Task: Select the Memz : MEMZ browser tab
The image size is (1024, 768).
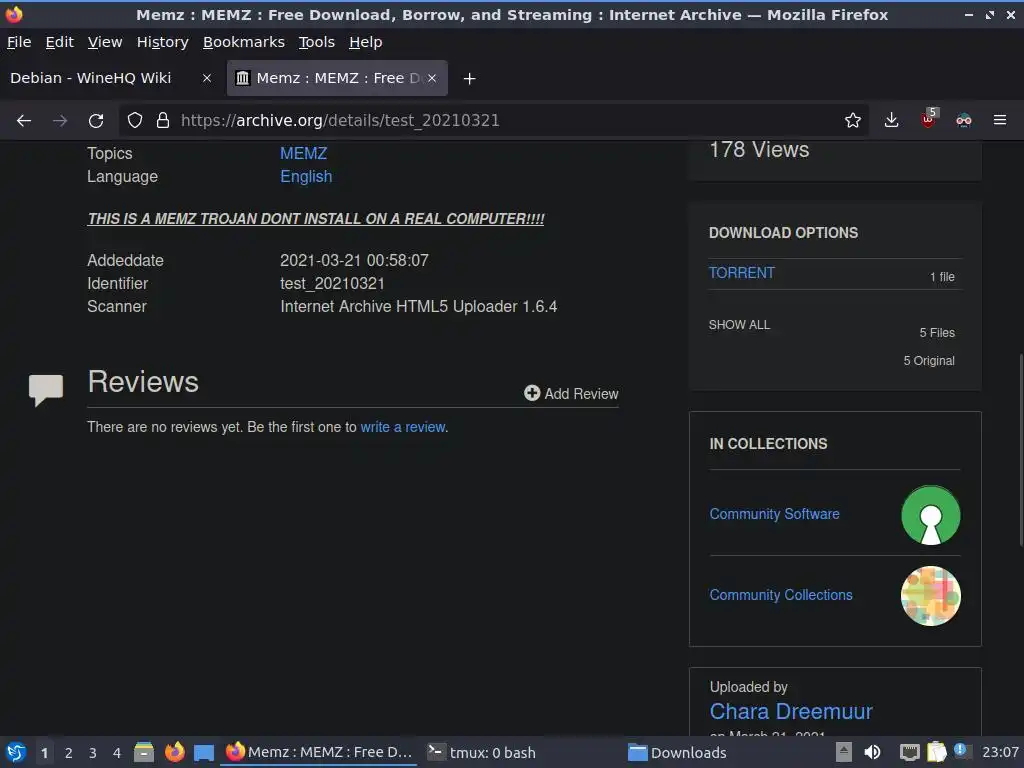Action: pyautogui.click(x=337, y=78)
